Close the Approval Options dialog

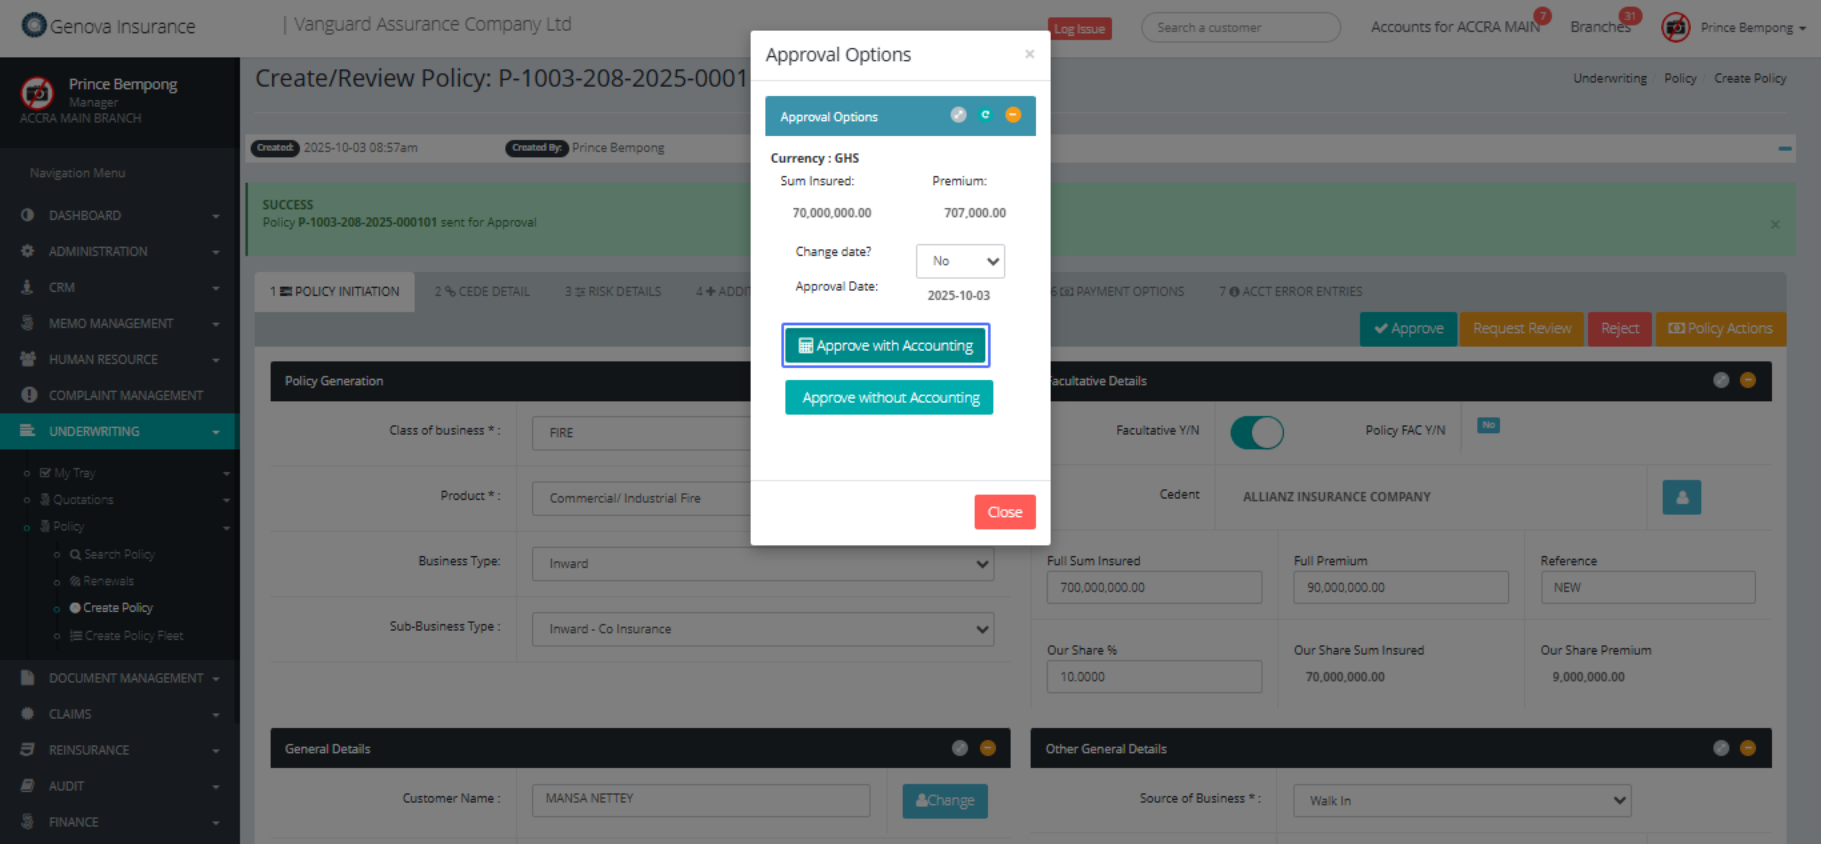point(1004,512)
